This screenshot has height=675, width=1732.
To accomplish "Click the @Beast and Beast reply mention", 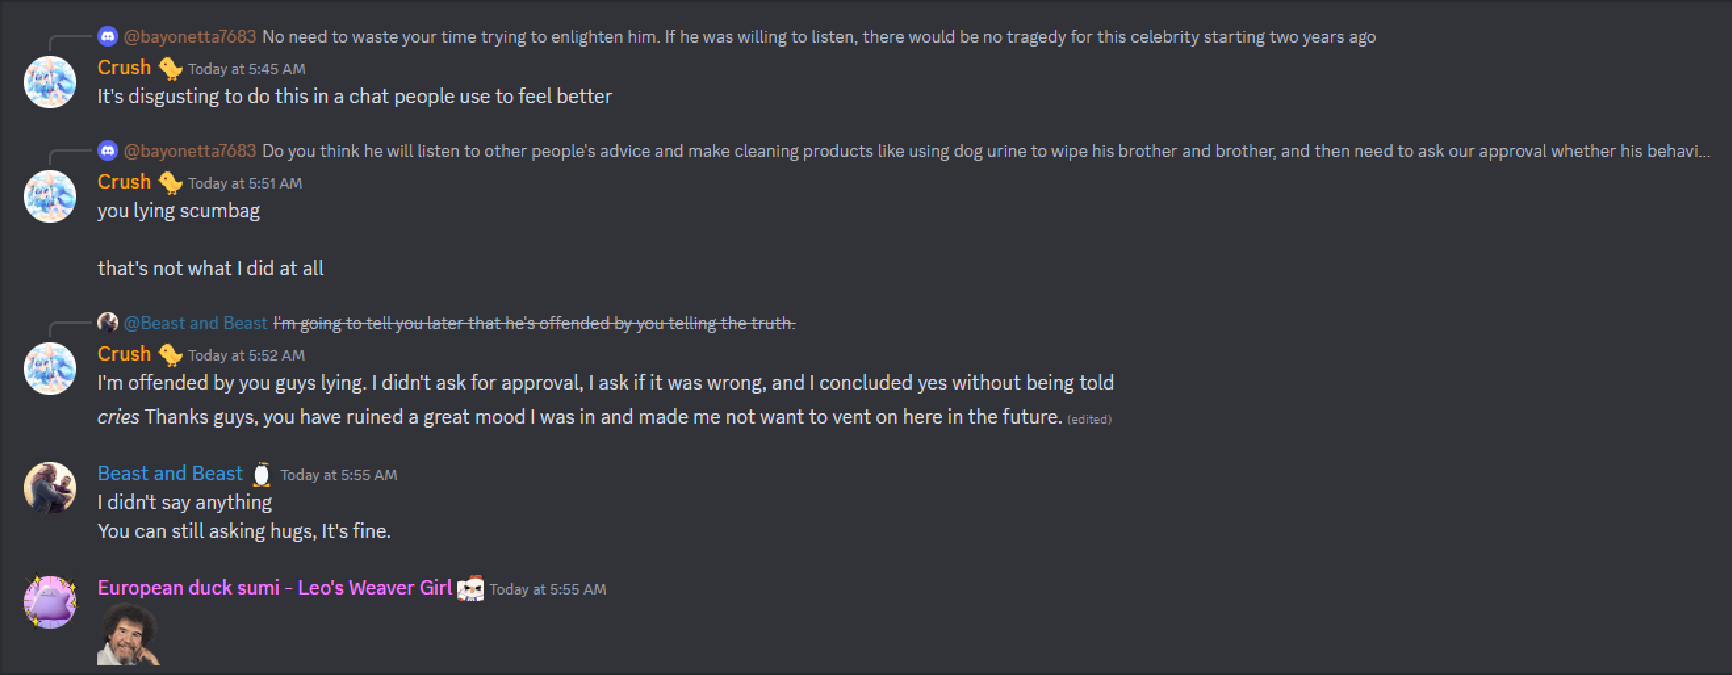I will pos(196,323).
